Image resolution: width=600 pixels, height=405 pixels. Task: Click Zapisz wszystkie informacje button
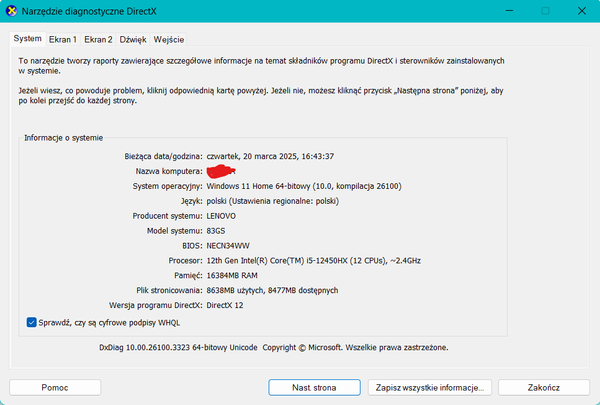point(428,386)
